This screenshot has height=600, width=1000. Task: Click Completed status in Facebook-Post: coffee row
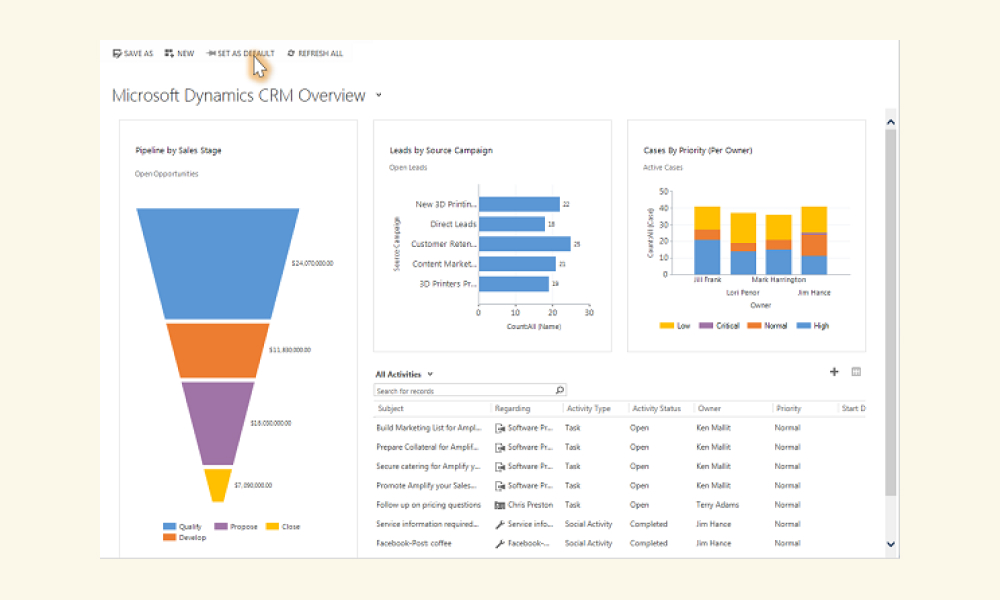(x=649, y=543)
